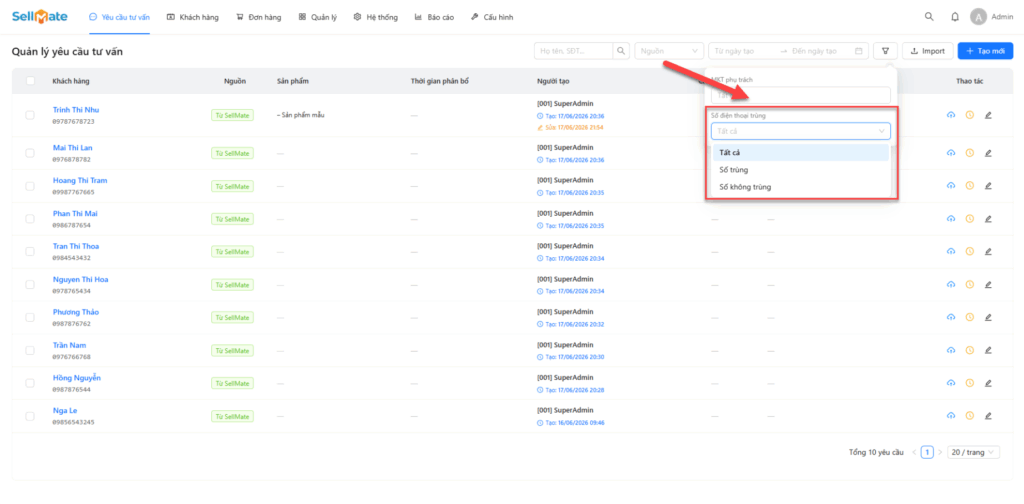1024x504 pixels.
Task: Open the Đơn hàng menu
Action: coord(259,18)
